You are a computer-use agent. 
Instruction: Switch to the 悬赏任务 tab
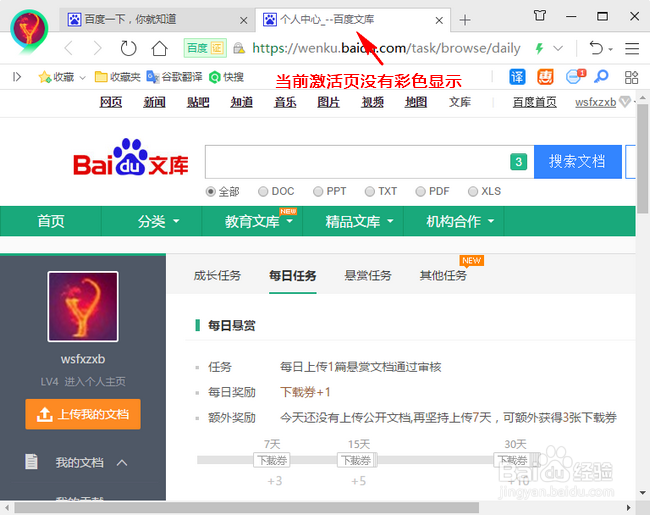[x=368, y=276]
